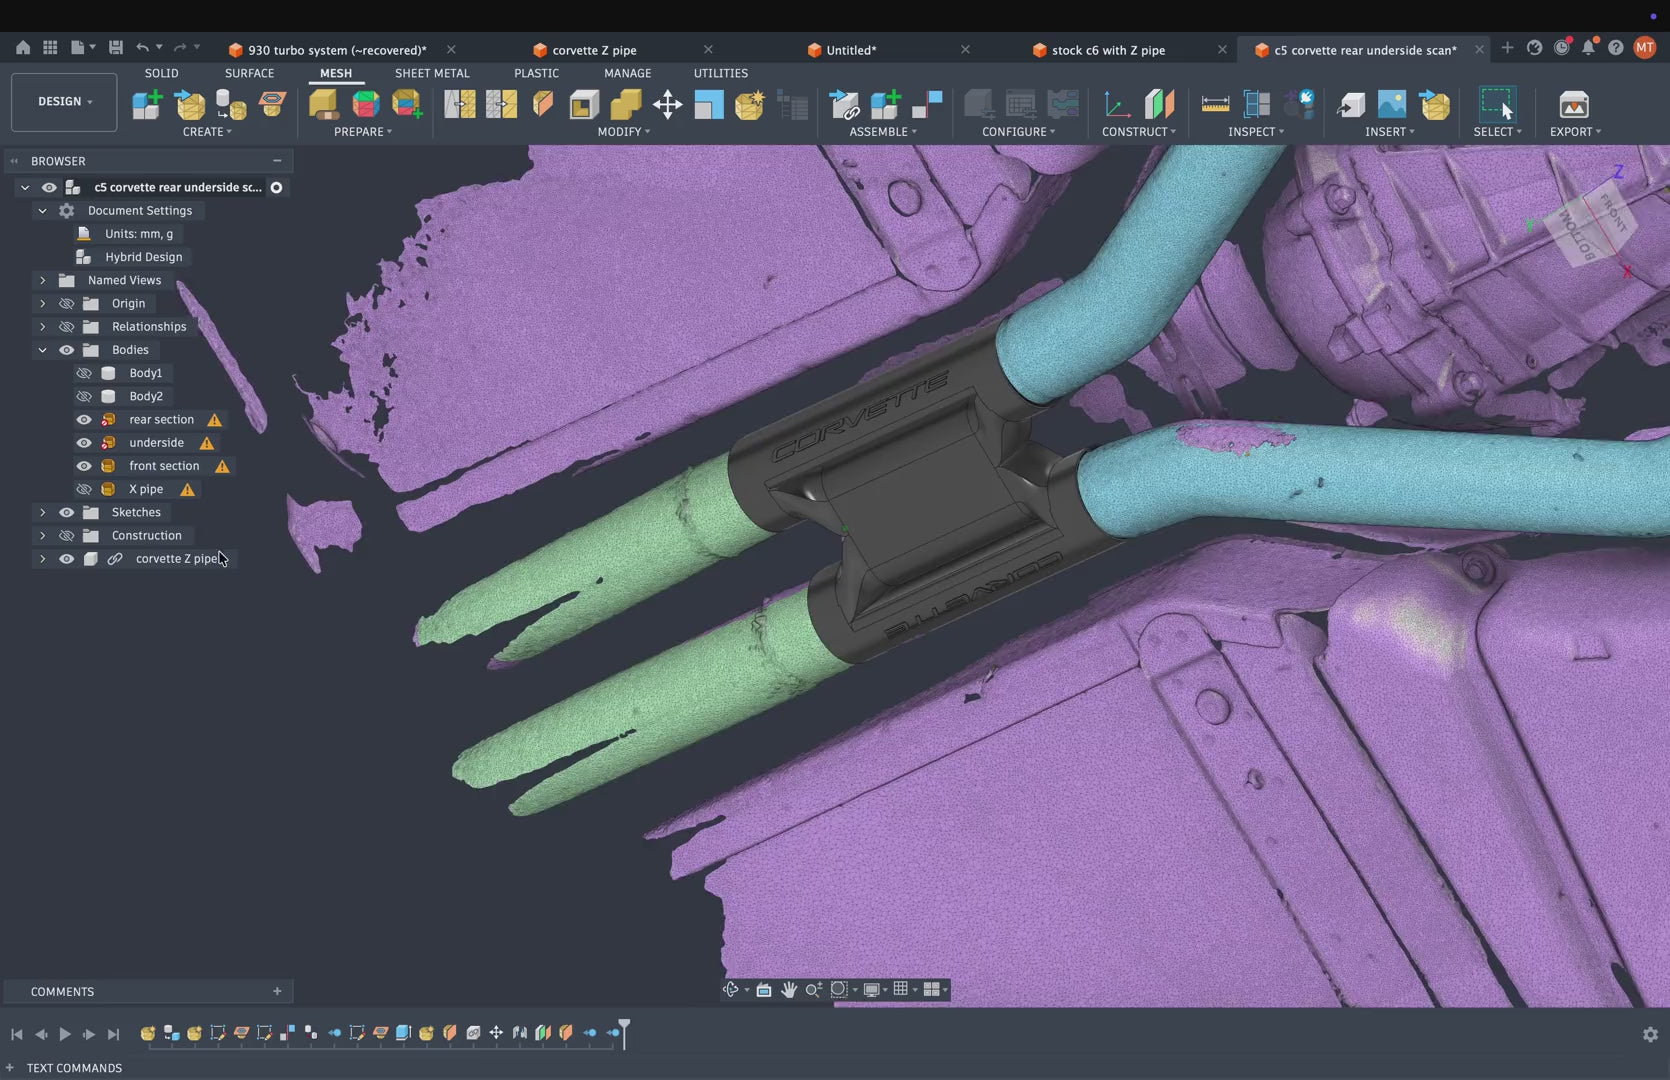Viewport: 1670px width, 1080px height.
Task: Click the Redo arrow
Action: click(180, 48)
